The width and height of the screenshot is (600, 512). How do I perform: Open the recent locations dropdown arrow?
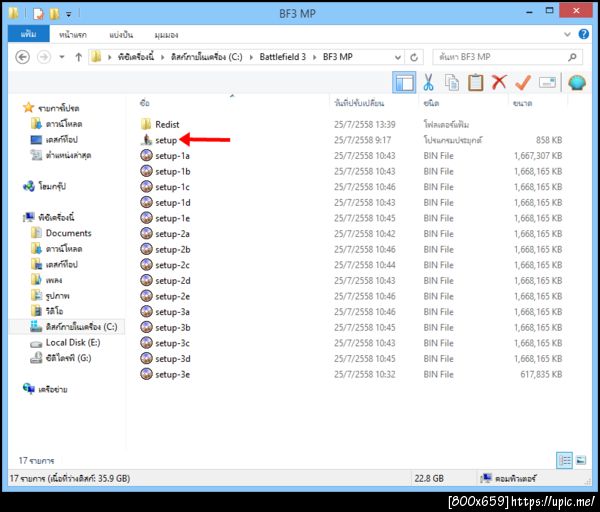click(62, 57)
